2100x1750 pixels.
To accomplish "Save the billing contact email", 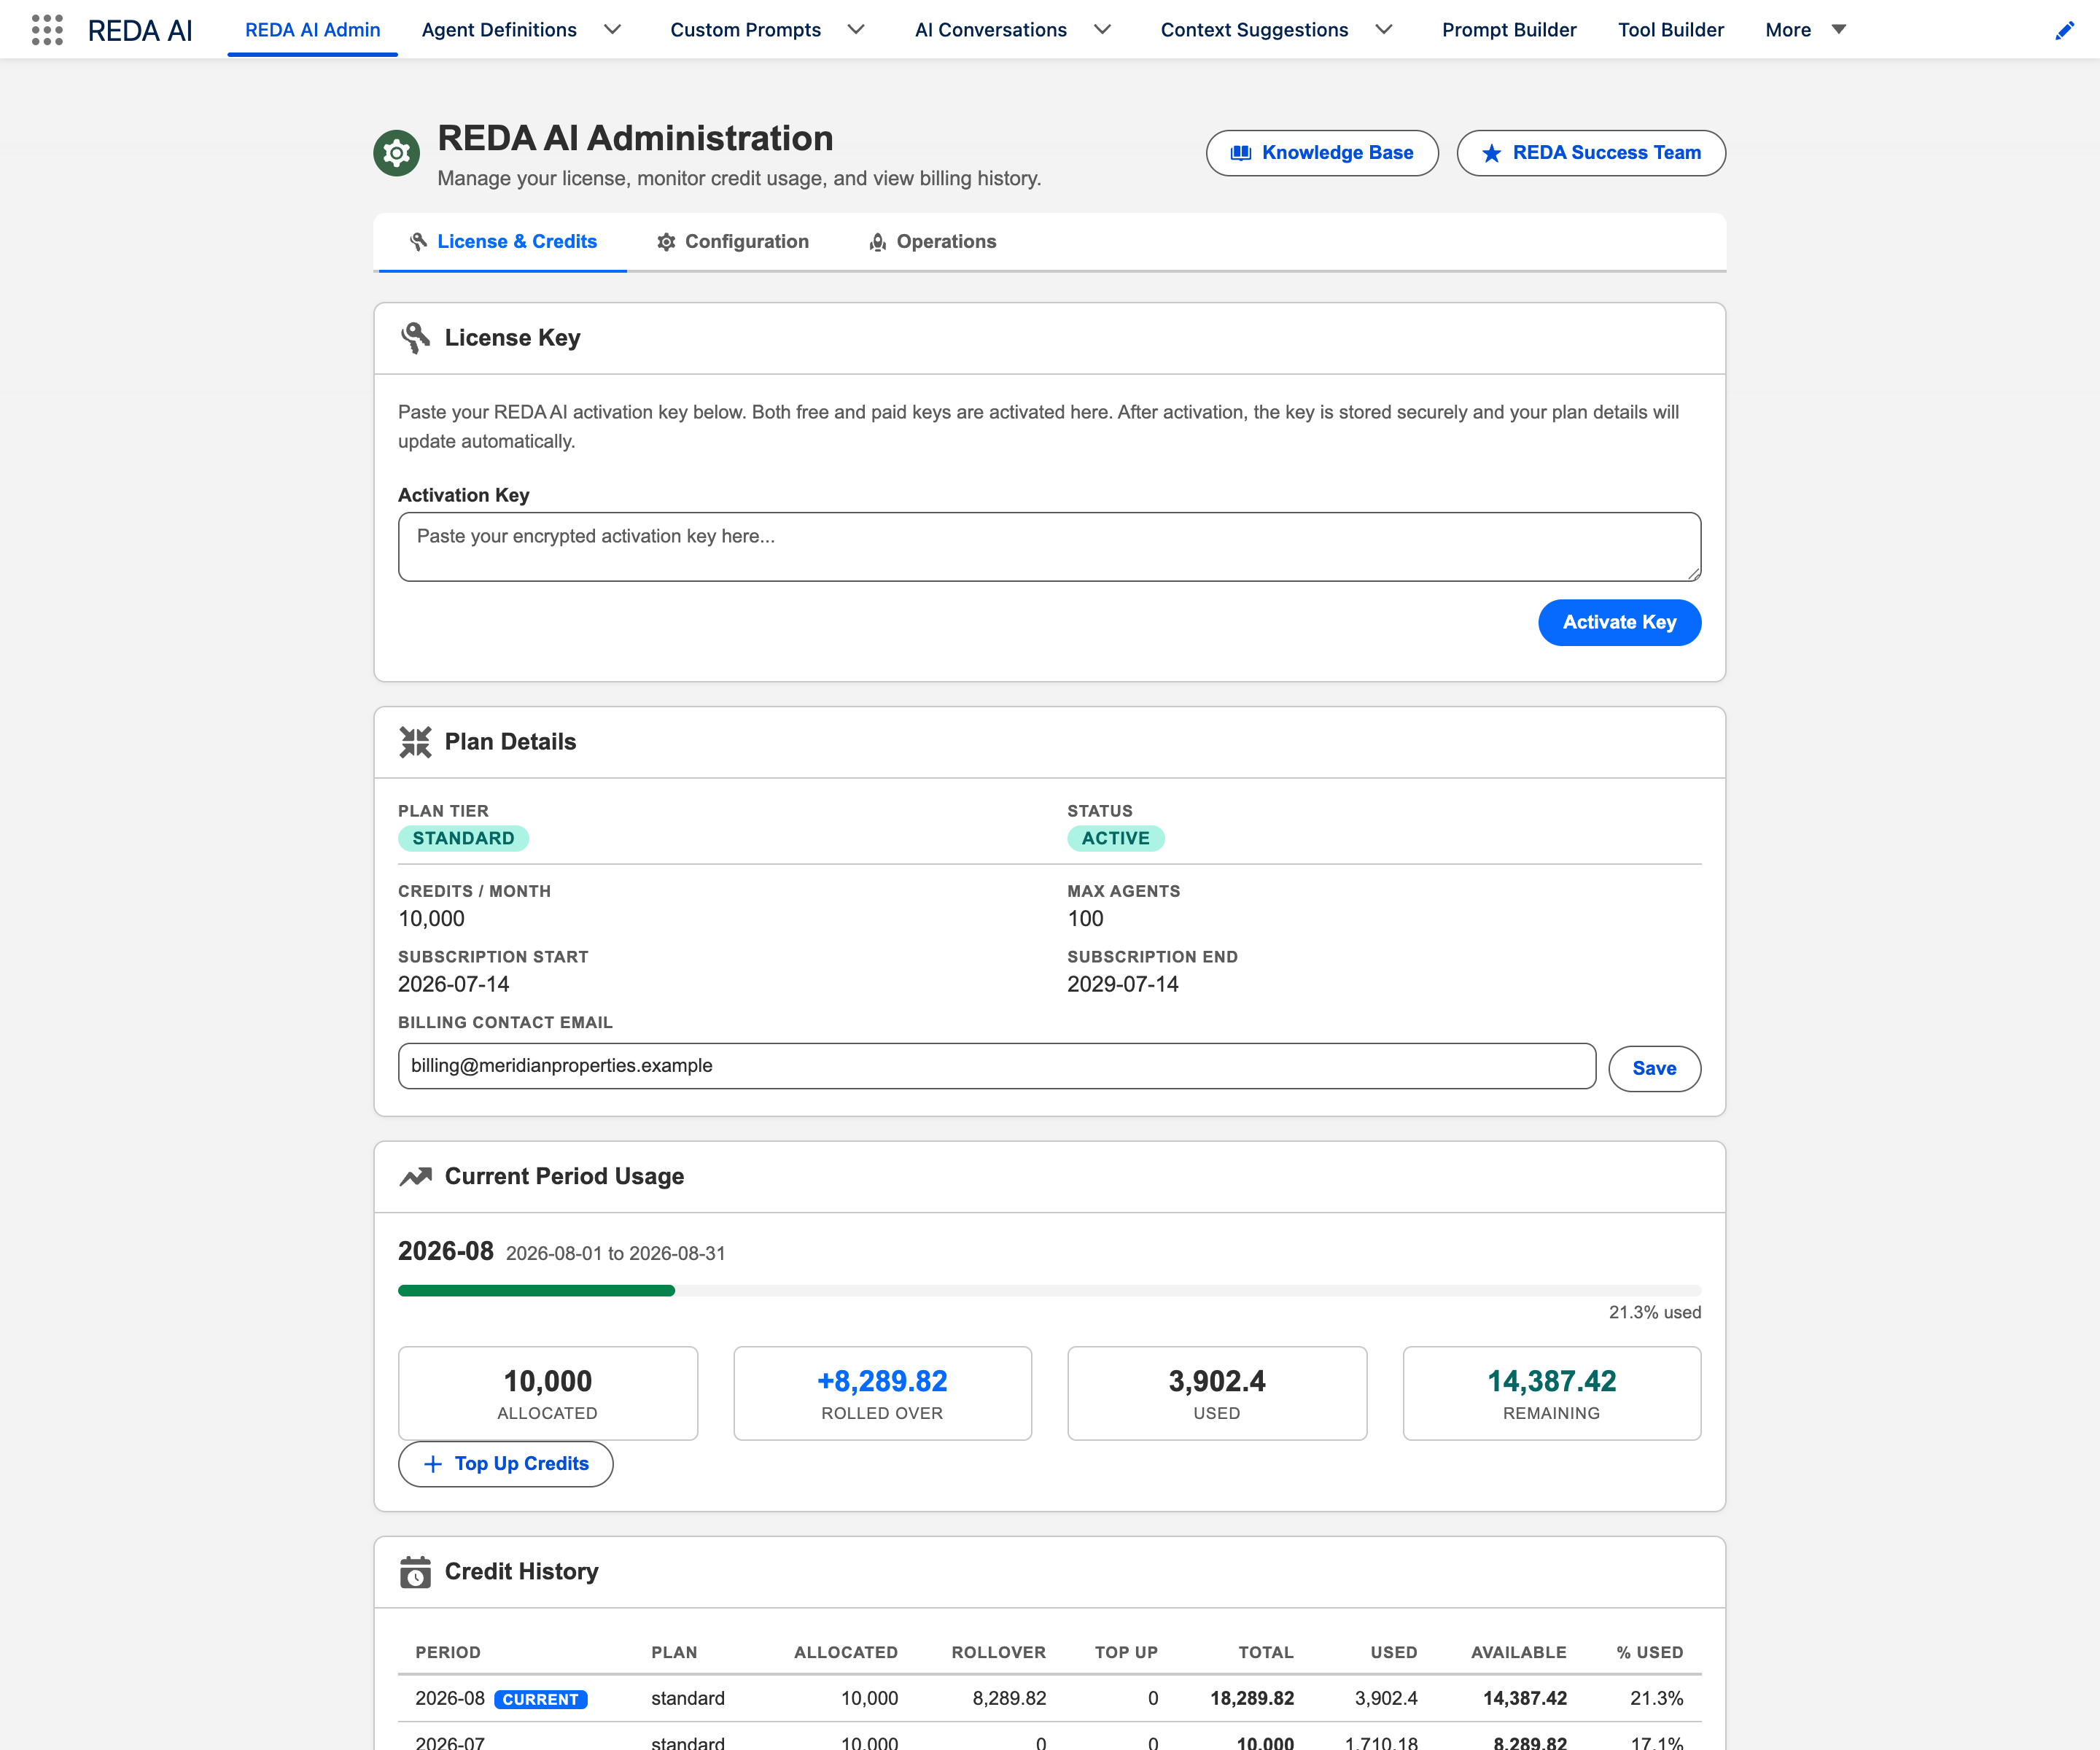I will [x=1654, y=1068].
